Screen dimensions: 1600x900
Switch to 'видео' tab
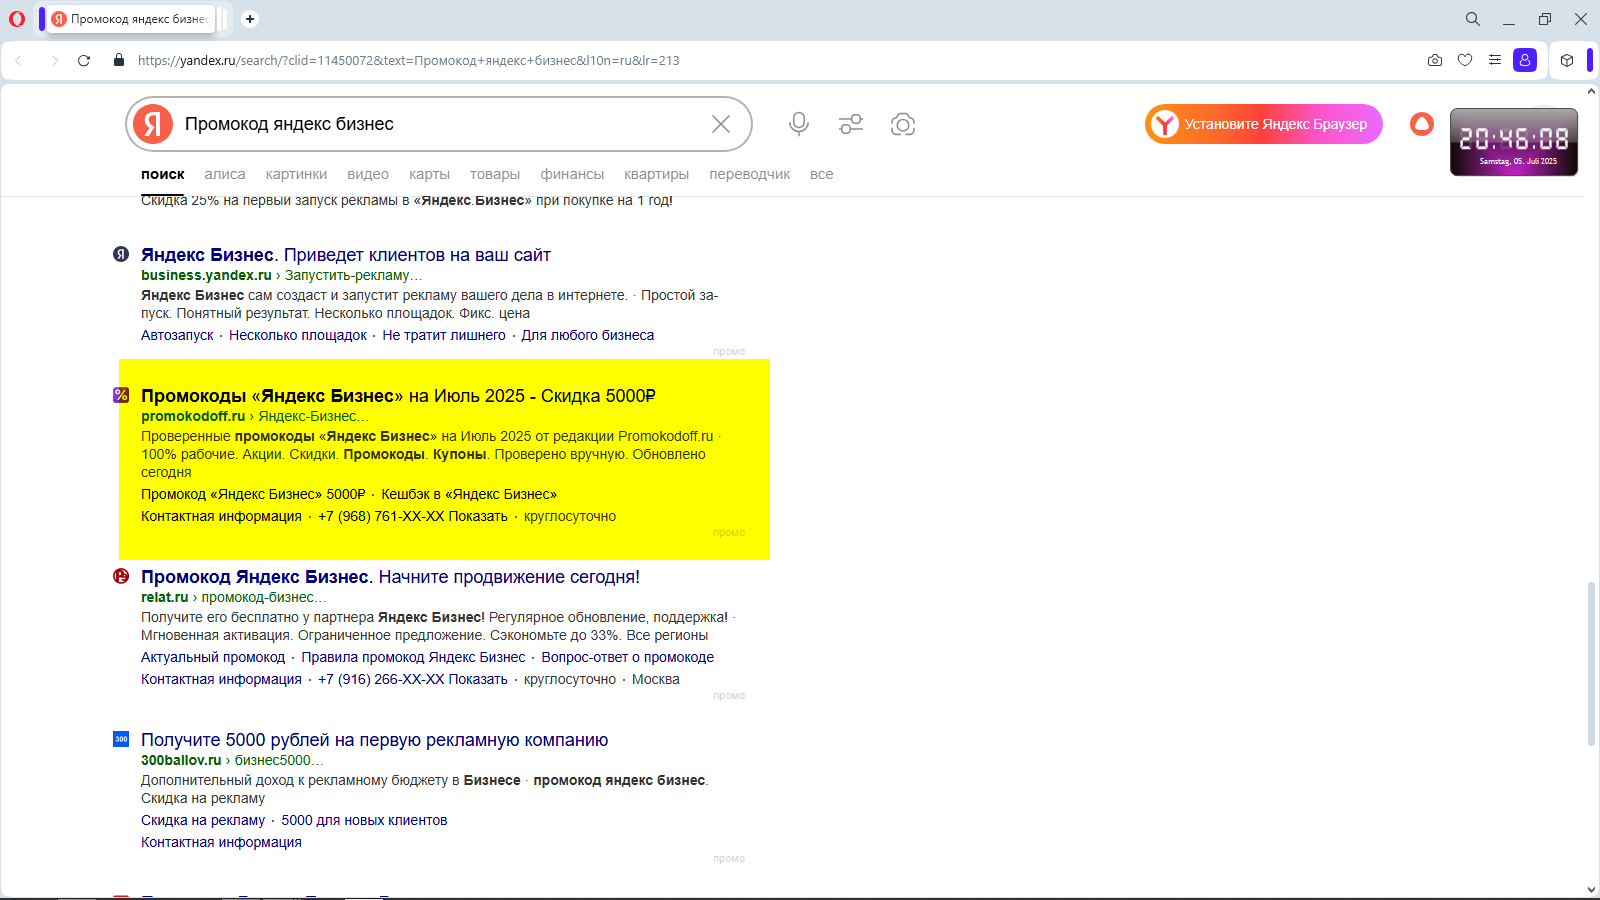[368, 174]
